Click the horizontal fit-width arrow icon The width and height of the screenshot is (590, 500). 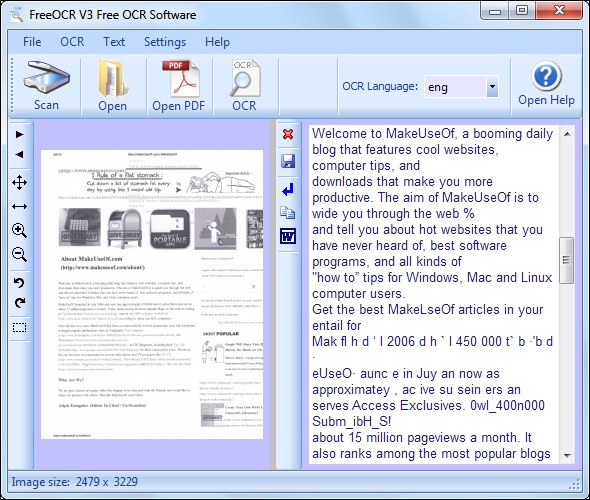point(20,207)
